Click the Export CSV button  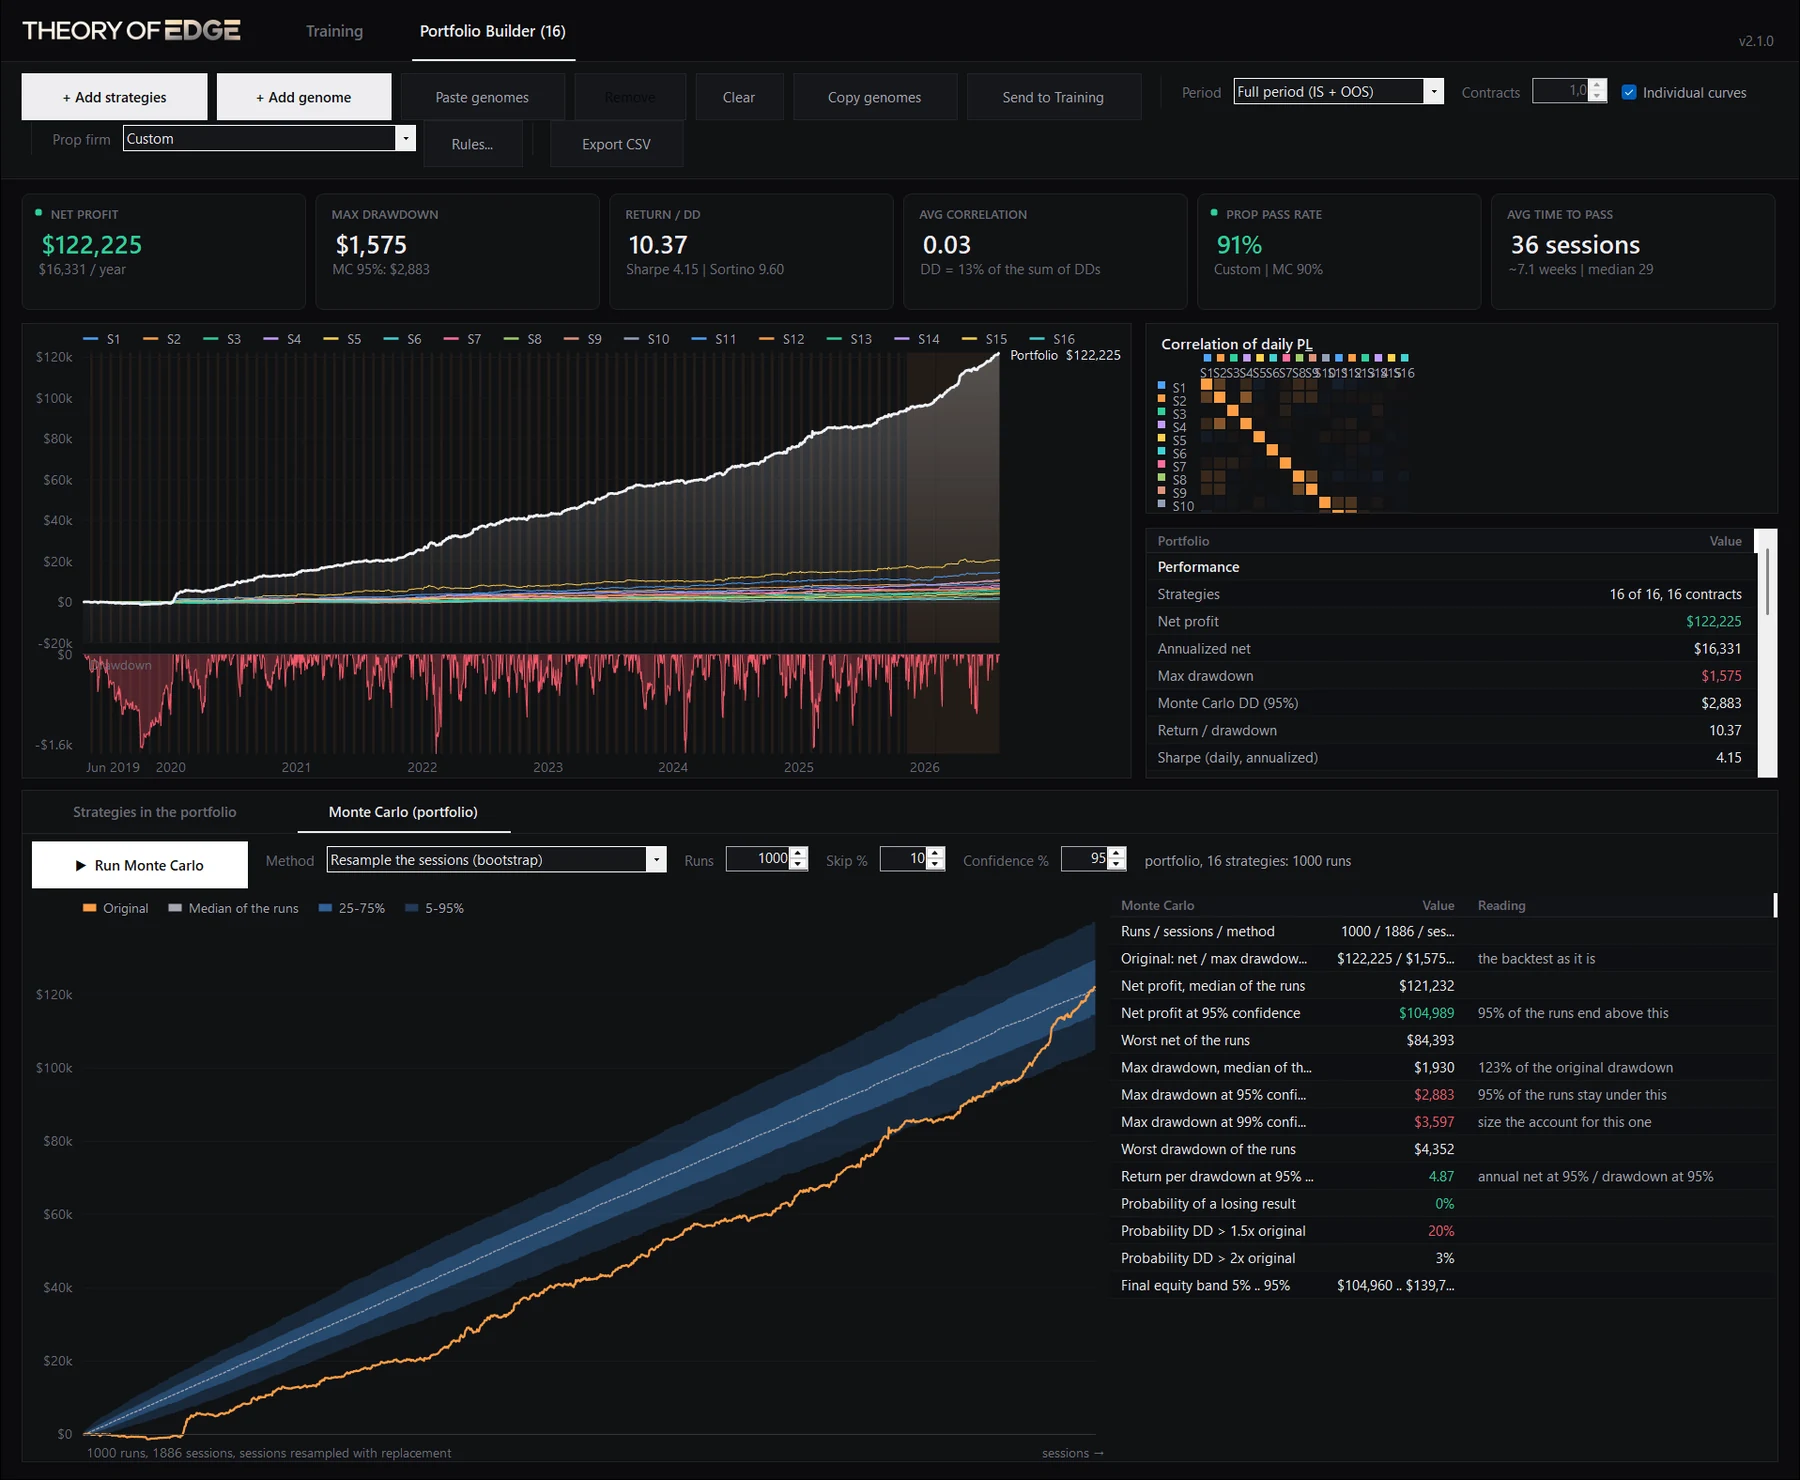click(x=616, y=144)
